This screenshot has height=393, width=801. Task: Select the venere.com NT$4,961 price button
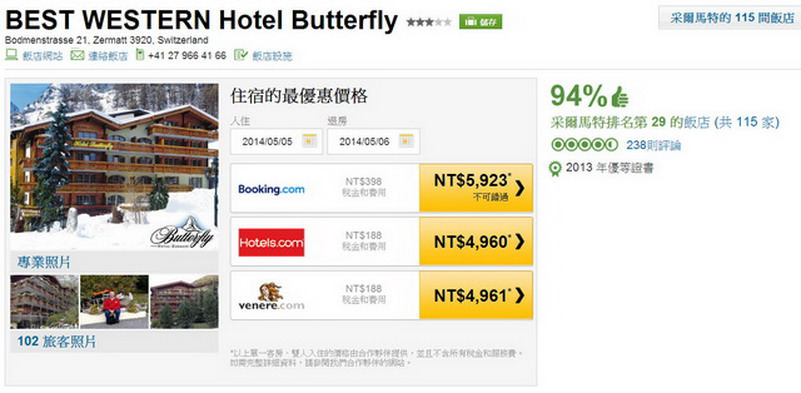click(476, 295)
